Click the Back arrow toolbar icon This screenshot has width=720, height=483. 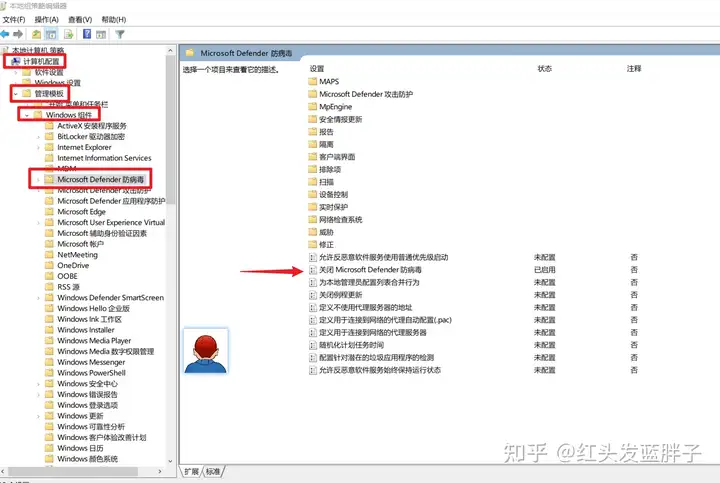click(5, 34)
